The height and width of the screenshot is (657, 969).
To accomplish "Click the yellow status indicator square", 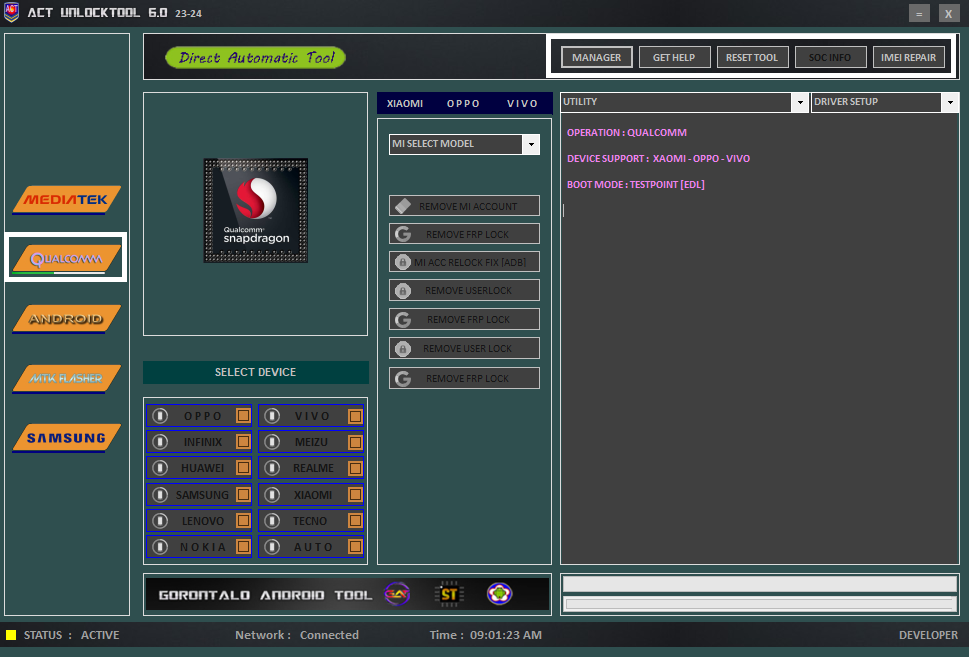I will 11,635.
